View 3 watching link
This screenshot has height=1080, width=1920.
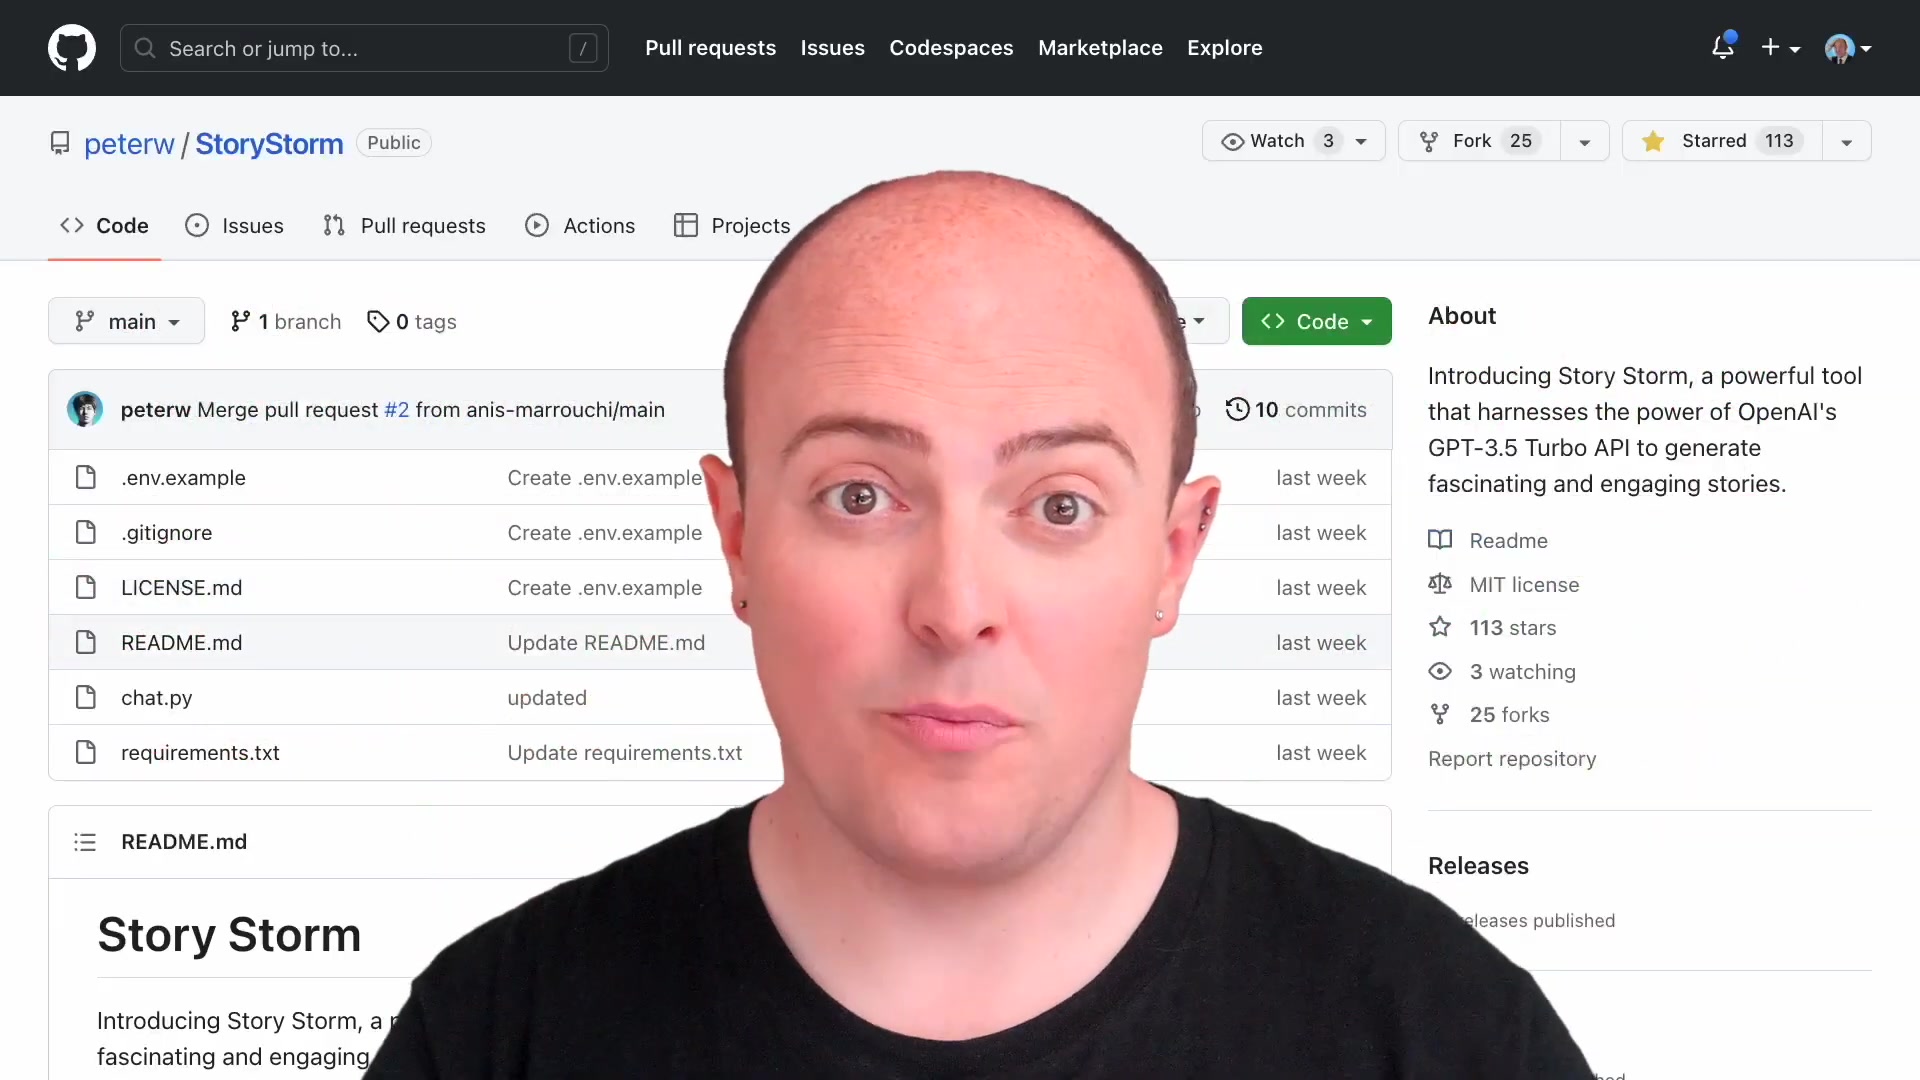coord(1522,672)
